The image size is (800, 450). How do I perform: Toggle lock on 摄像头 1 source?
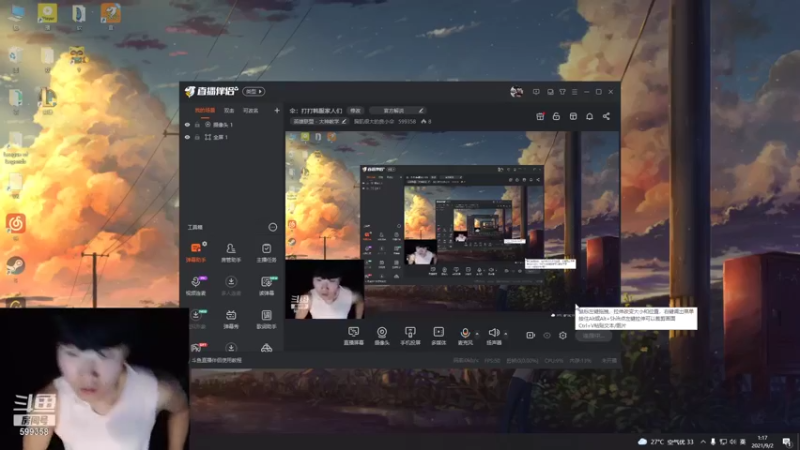click(197, 124)
